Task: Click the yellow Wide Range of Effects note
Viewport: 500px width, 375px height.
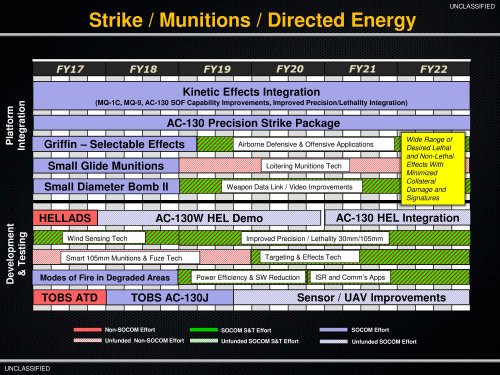Action: point(433,169)
